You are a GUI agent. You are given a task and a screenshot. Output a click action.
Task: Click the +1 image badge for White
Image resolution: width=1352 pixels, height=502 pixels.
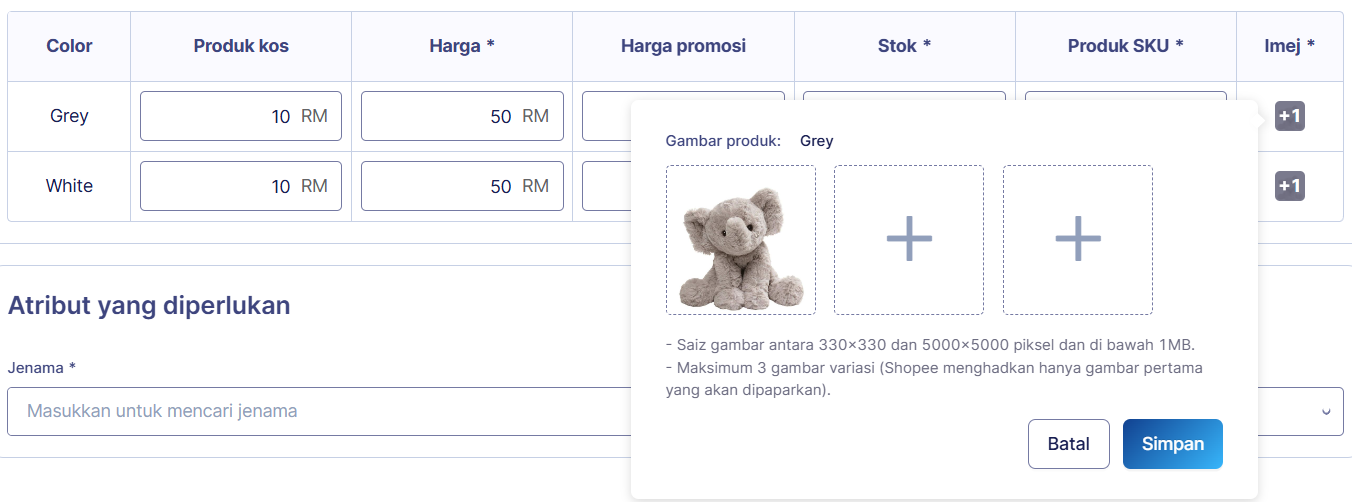point(1290,186)
